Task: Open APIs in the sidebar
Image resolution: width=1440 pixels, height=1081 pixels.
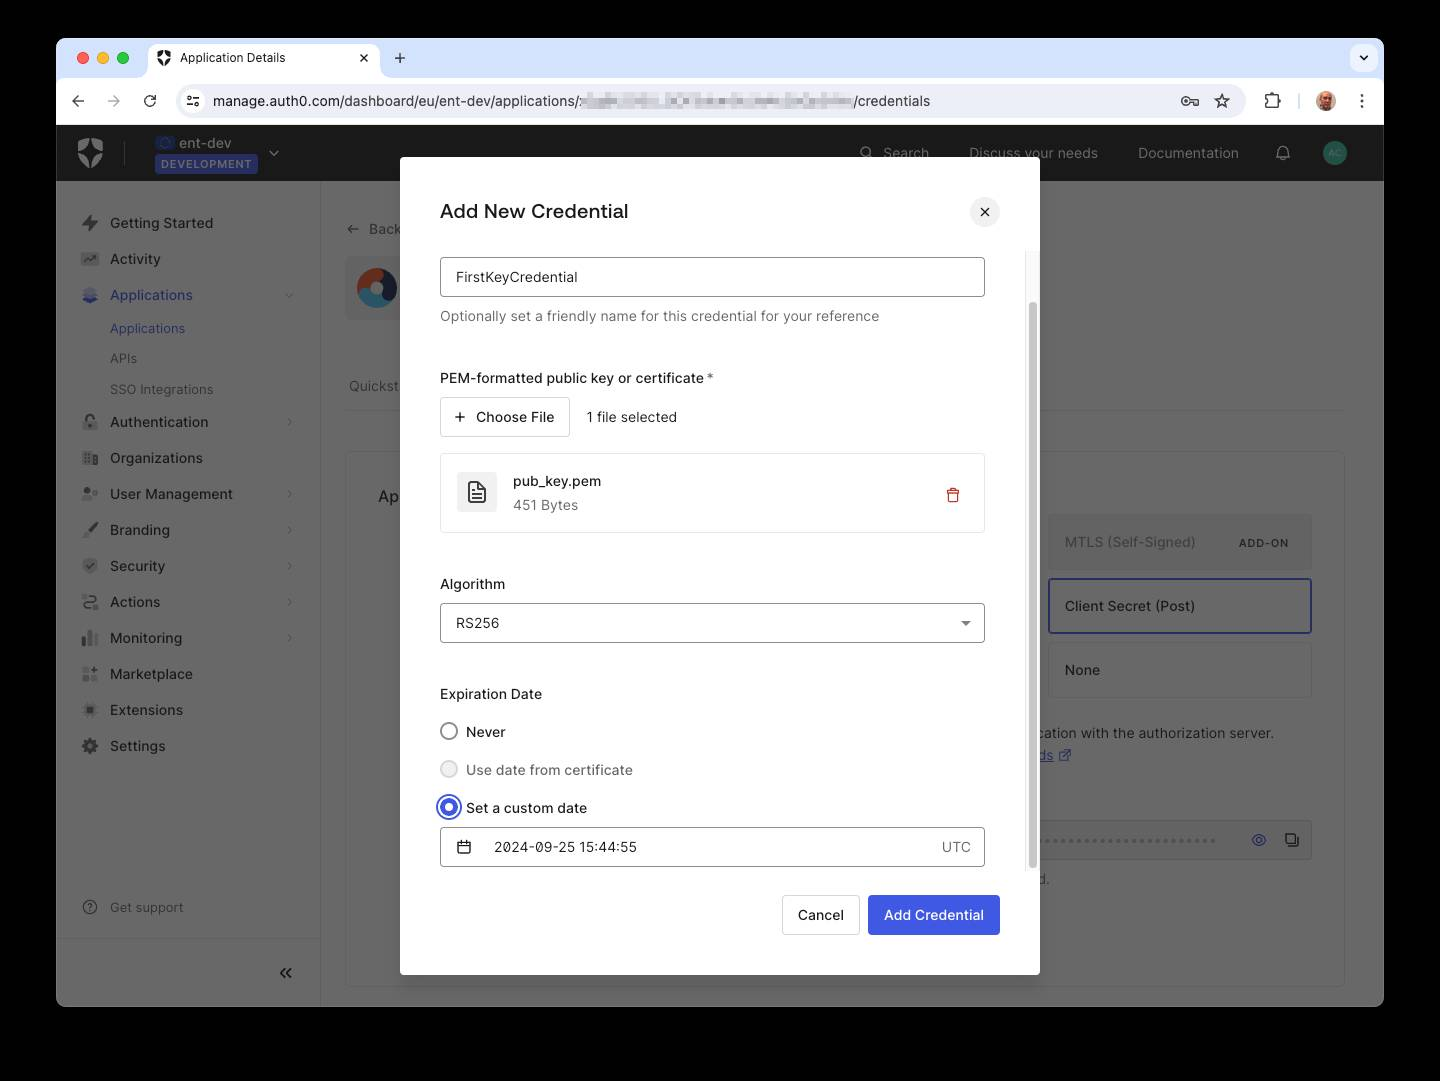Action: click(x=123, y=358)
